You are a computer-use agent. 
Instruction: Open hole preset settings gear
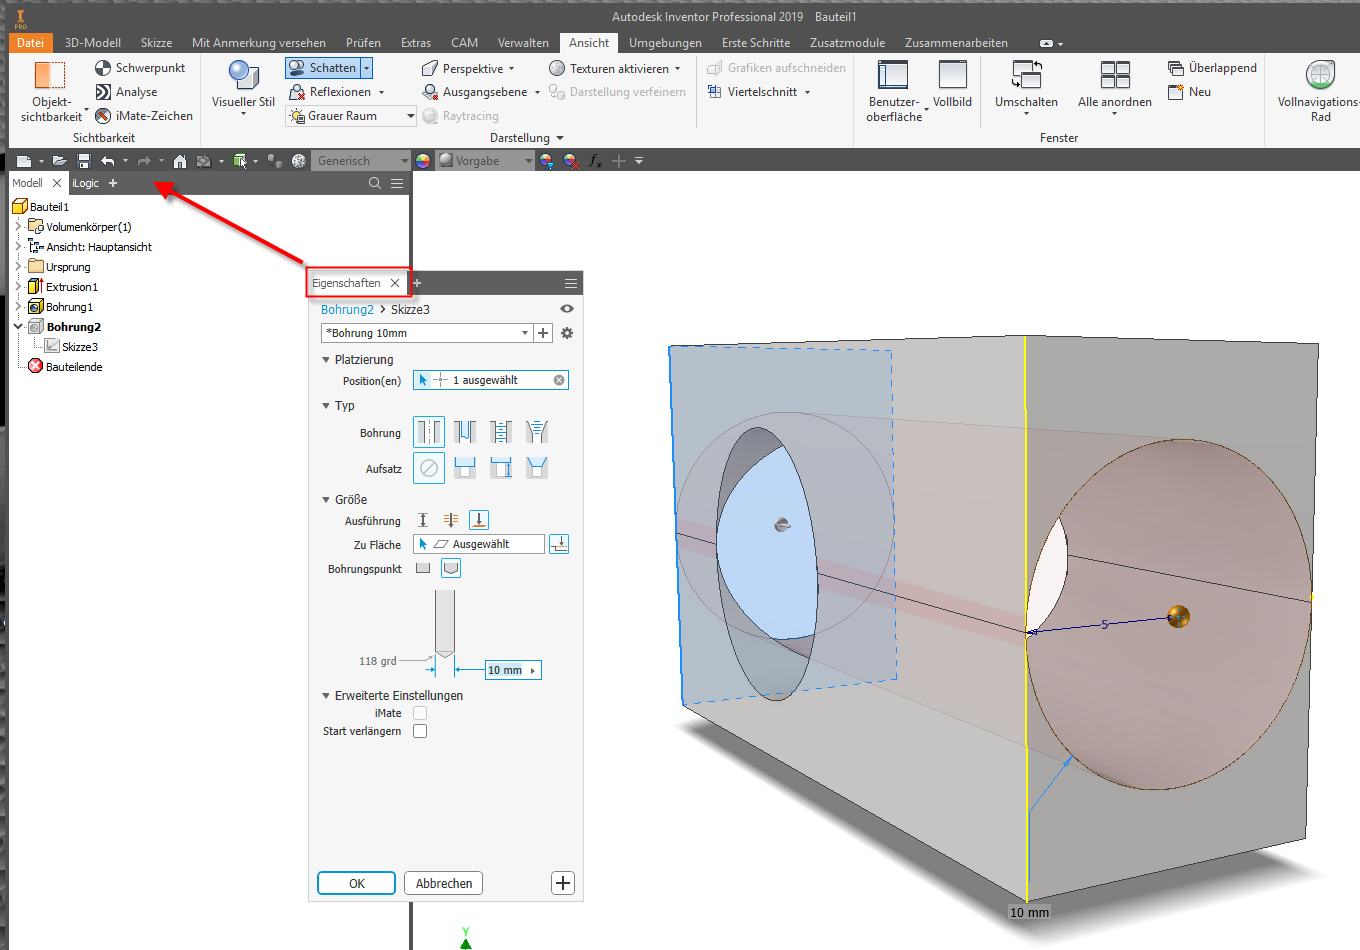pos(567,333)
